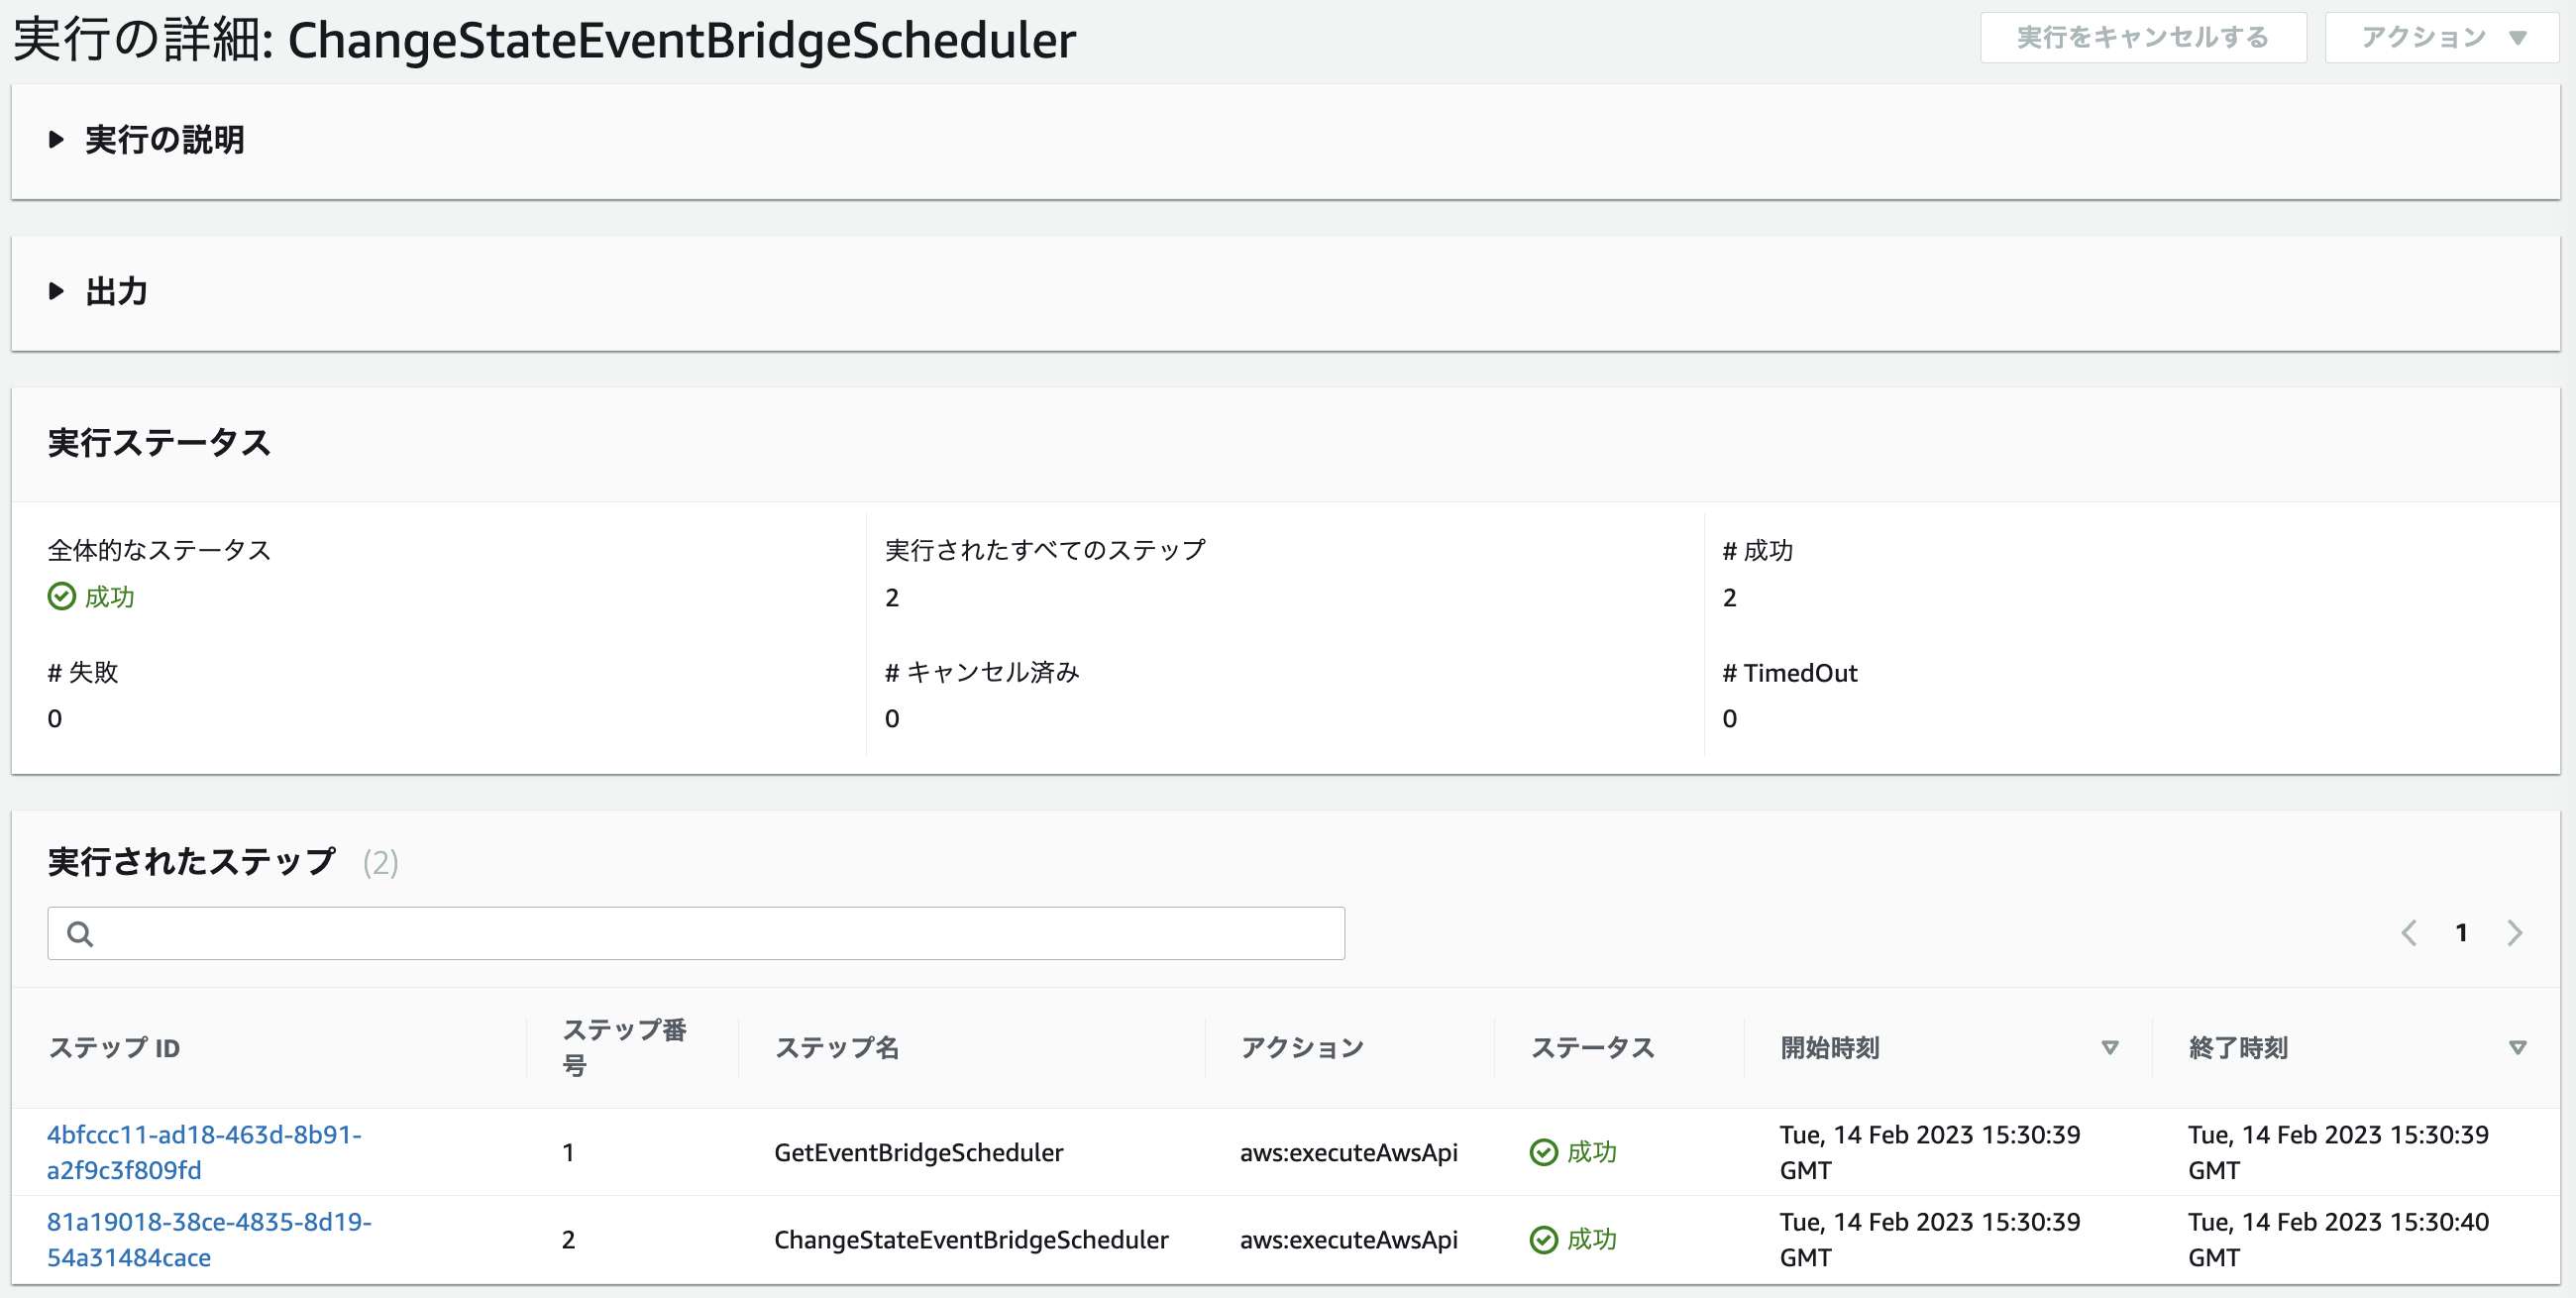Select the 実行ステータス panel header

click(x=158, y=443)
